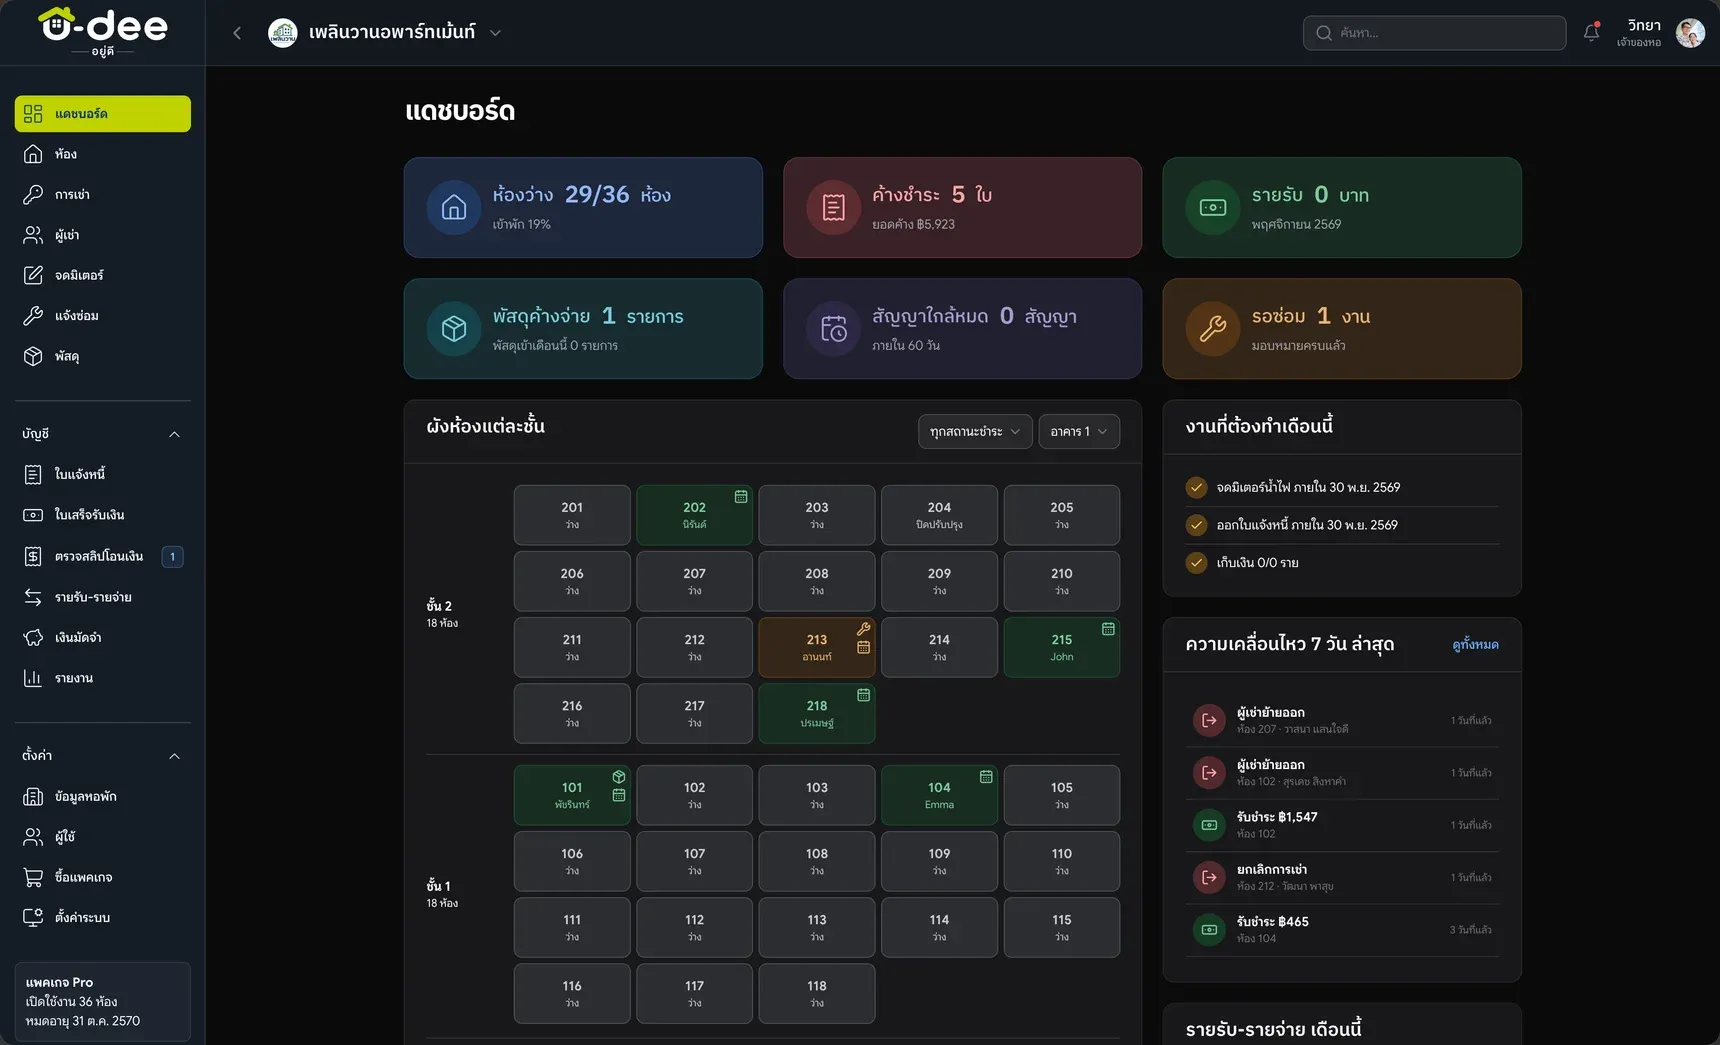1720x1045 pixels.
Task: Open ตรวจสลิปโอนเงิน slip check icon
Action: 33,556
